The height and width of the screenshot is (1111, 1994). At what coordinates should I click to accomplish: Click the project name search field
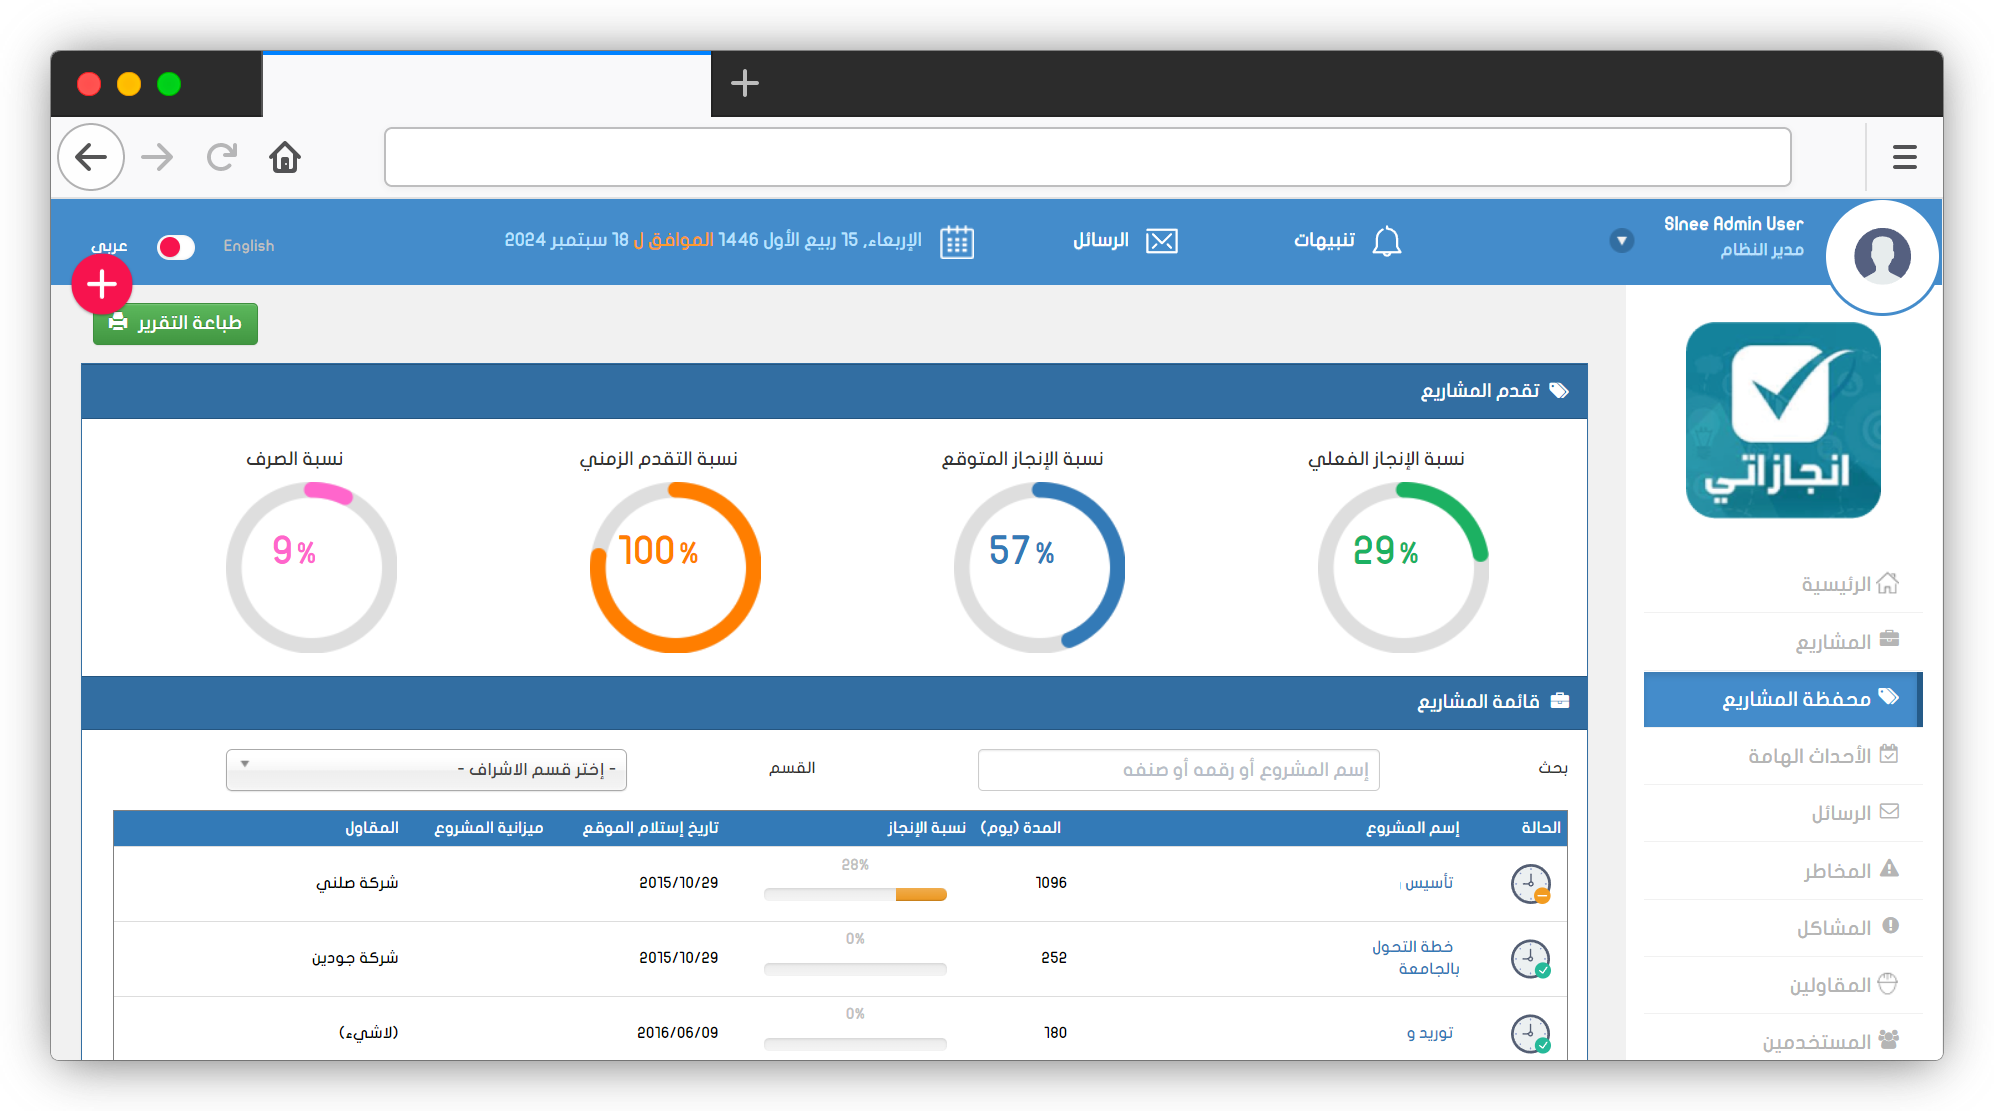pyautogui.click(x=1178, y=770)
